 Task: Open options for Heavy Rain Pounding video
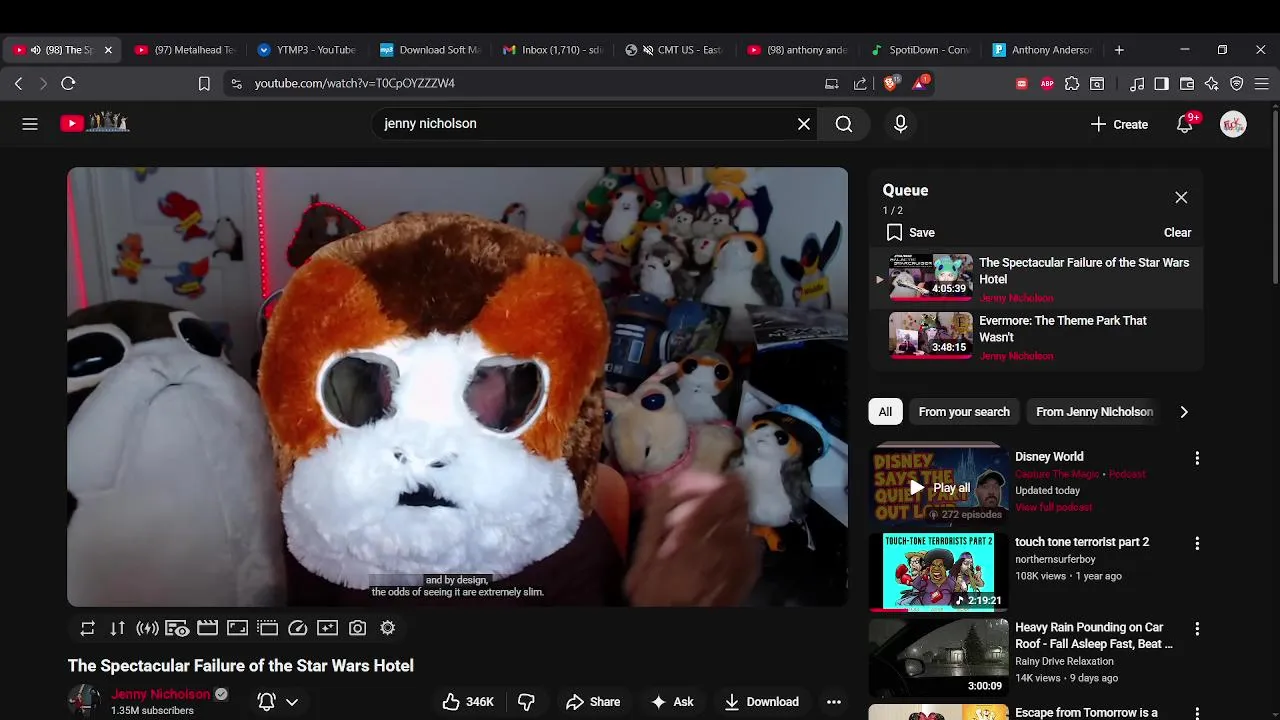point(1197,629)
